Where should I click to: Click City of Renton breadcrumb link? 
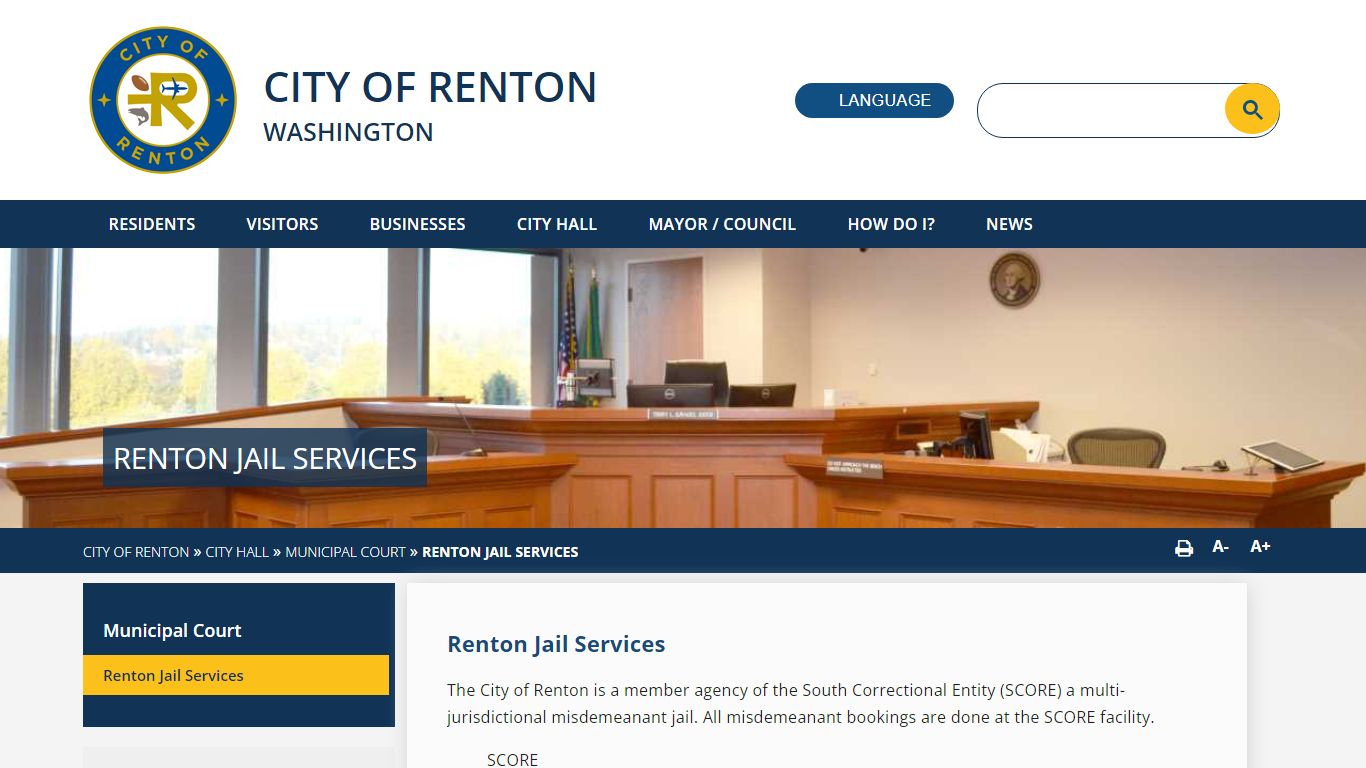(136, 552)
